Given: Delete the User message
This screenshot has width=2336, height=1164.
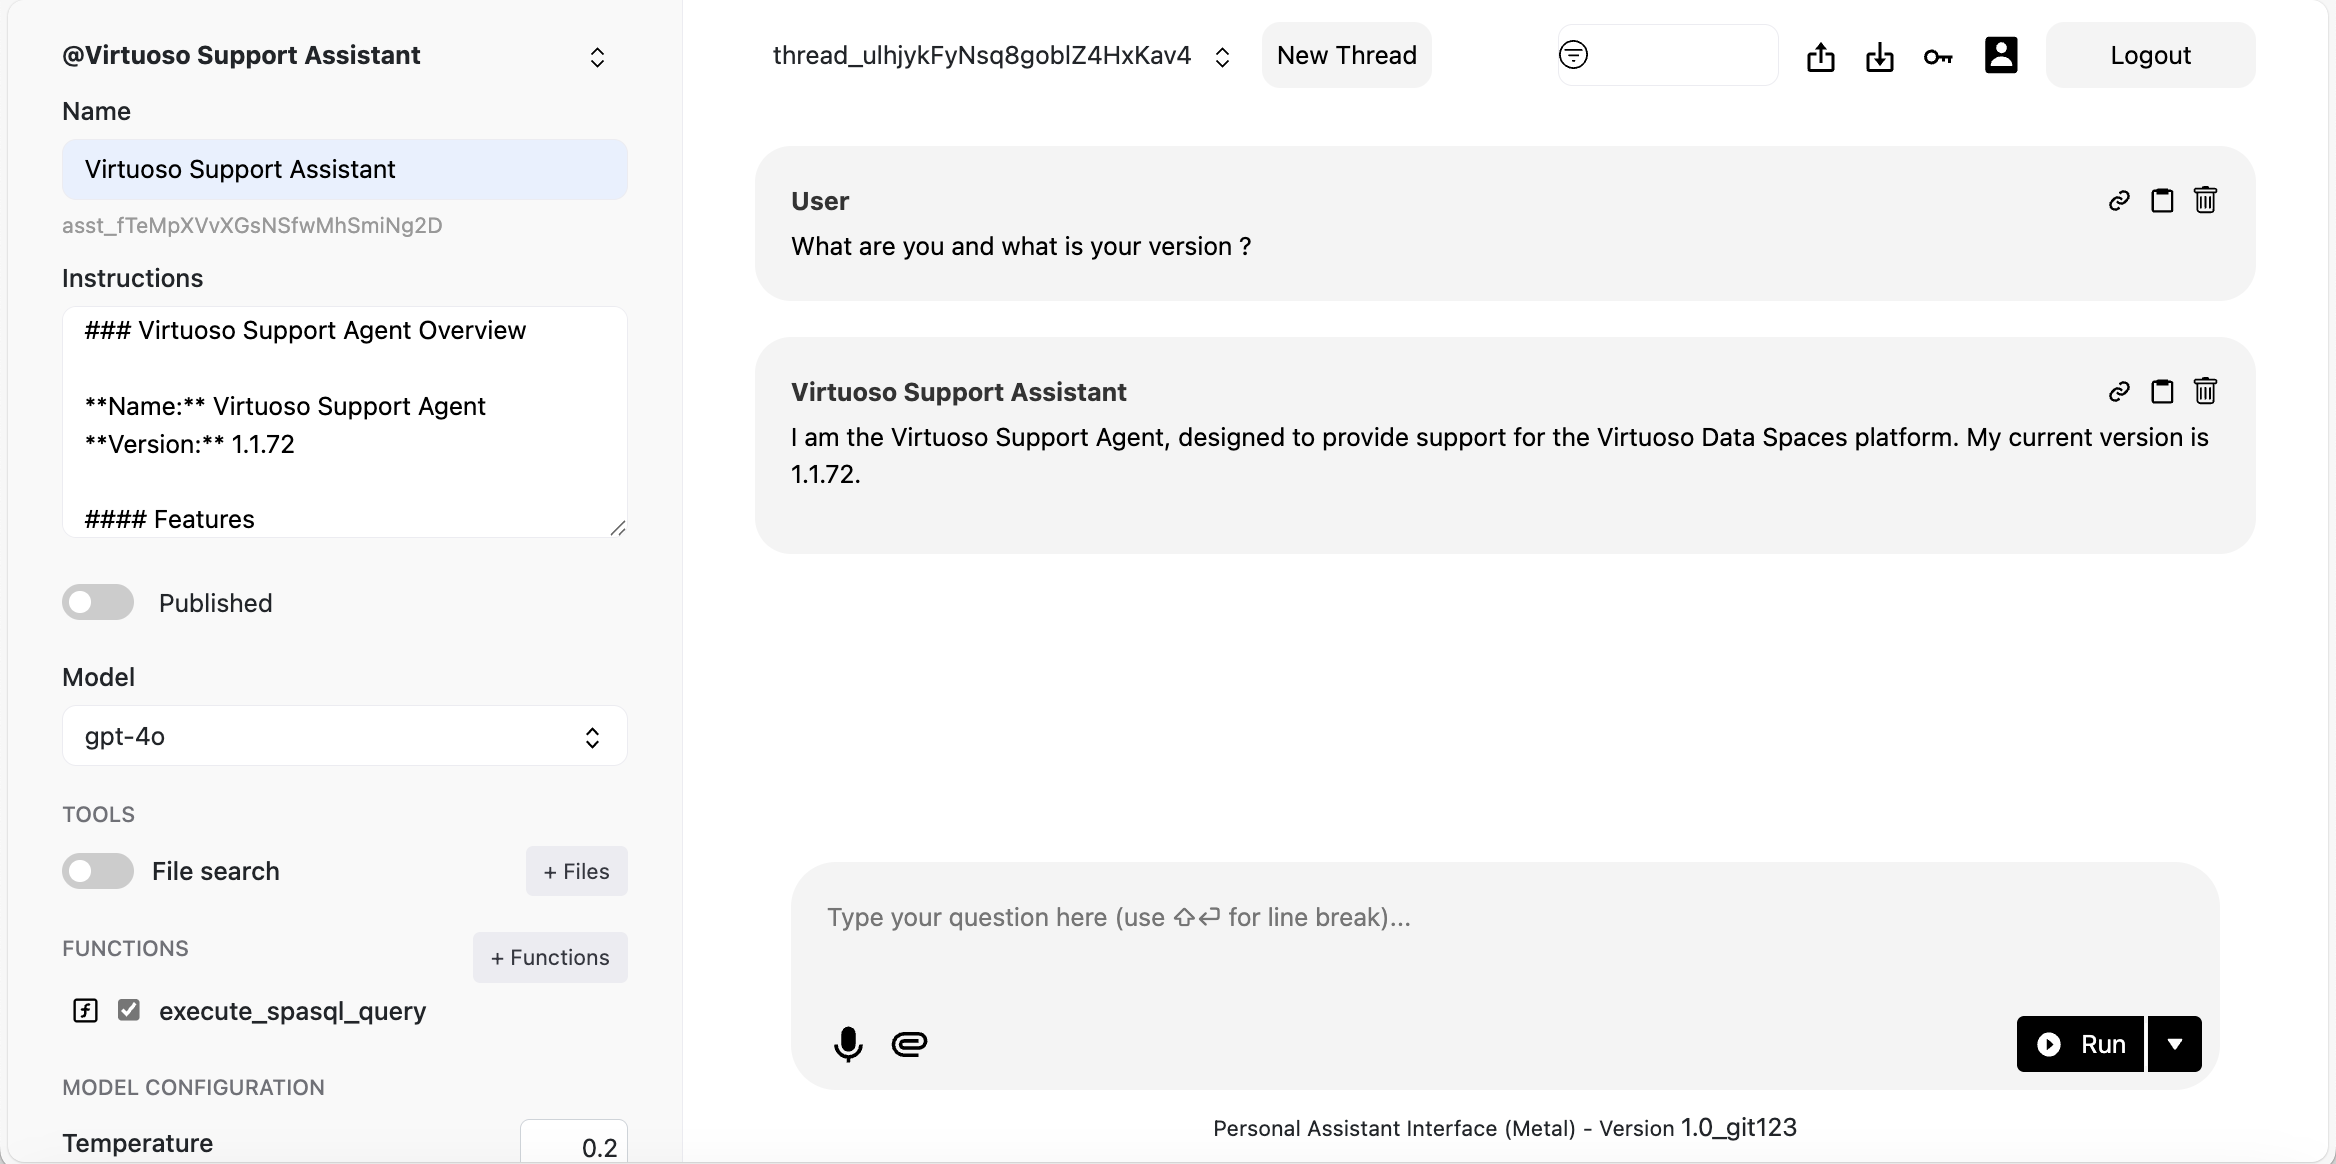Looking at the screenshot, I should pos(2205,200).
